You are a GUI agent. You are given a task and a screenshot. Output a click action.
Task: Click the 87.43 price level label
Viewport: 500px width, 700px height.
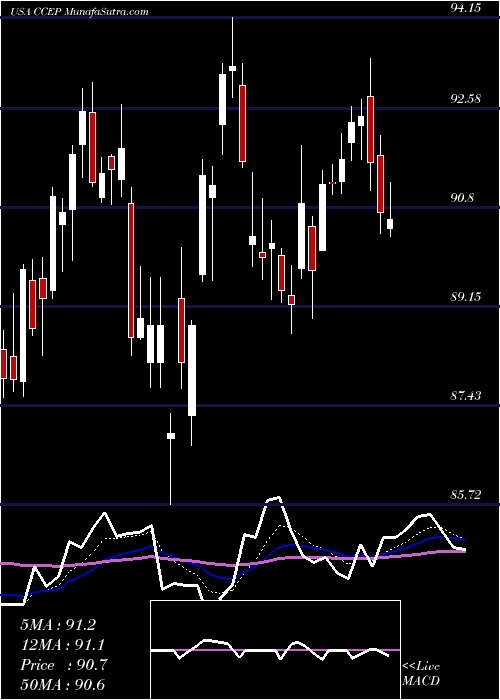tap(466, 396)
